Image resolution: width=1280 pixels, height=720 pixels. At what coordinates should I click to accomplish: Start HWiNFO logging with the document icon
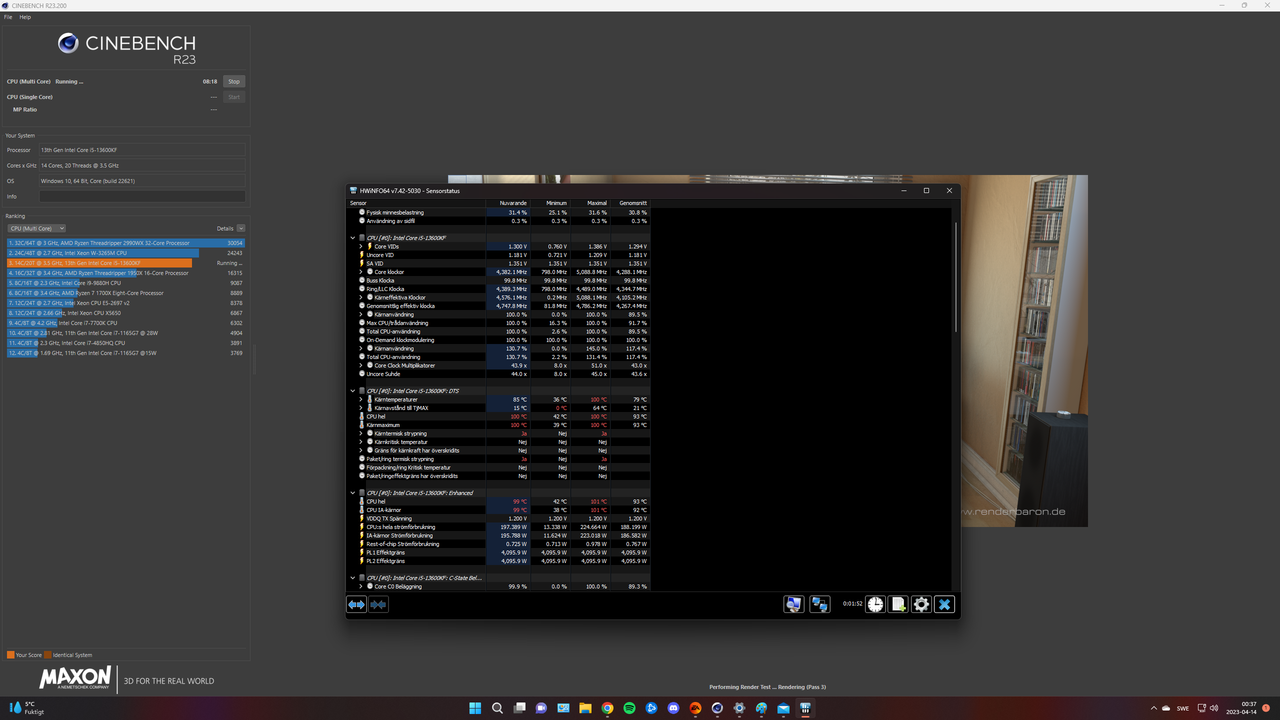[x=898, y=604]
